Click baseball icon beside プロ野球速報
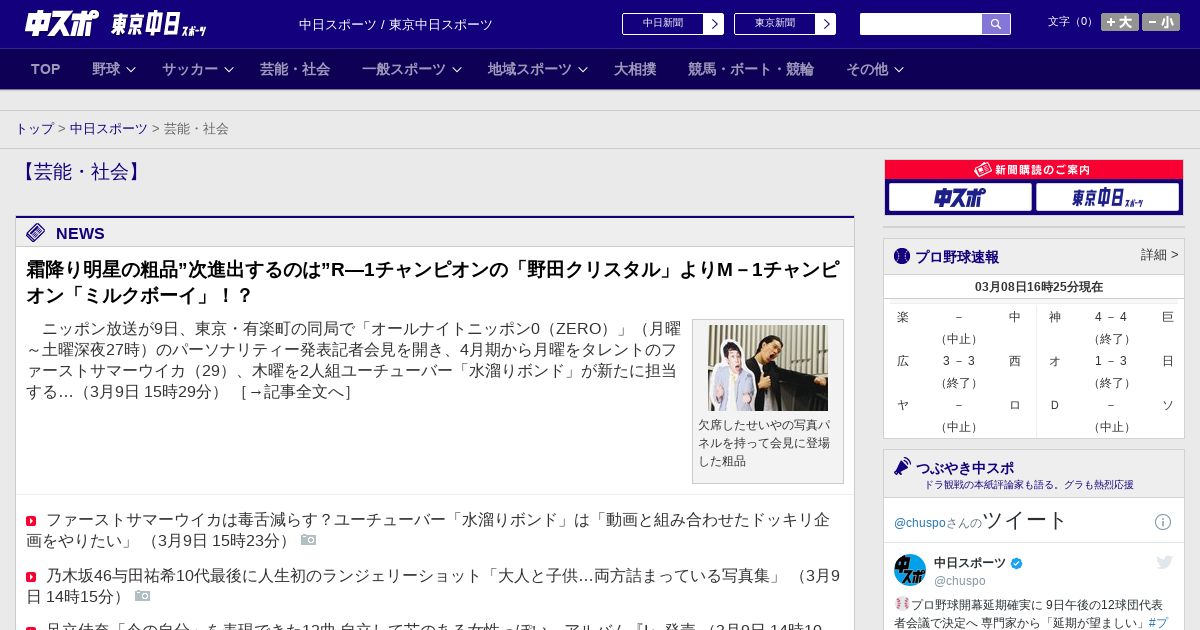 pyautogui.click(x=902, y=256)
